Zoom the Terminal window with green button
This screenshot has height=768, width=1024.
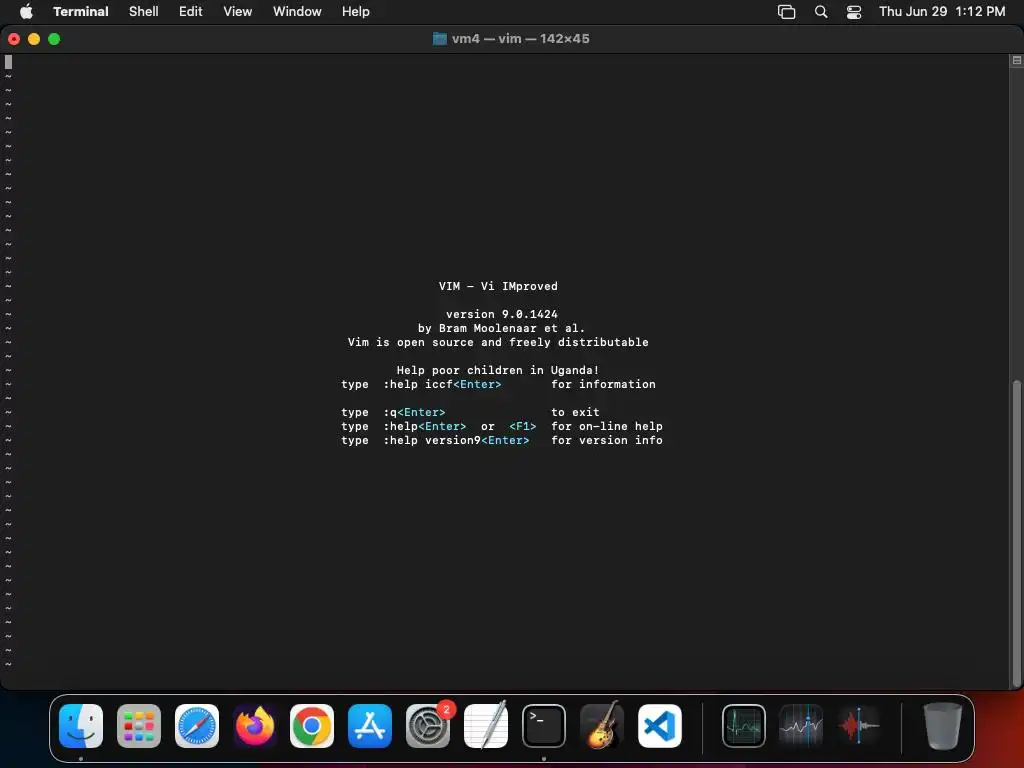pyautogui.click(x=54, y=39)
